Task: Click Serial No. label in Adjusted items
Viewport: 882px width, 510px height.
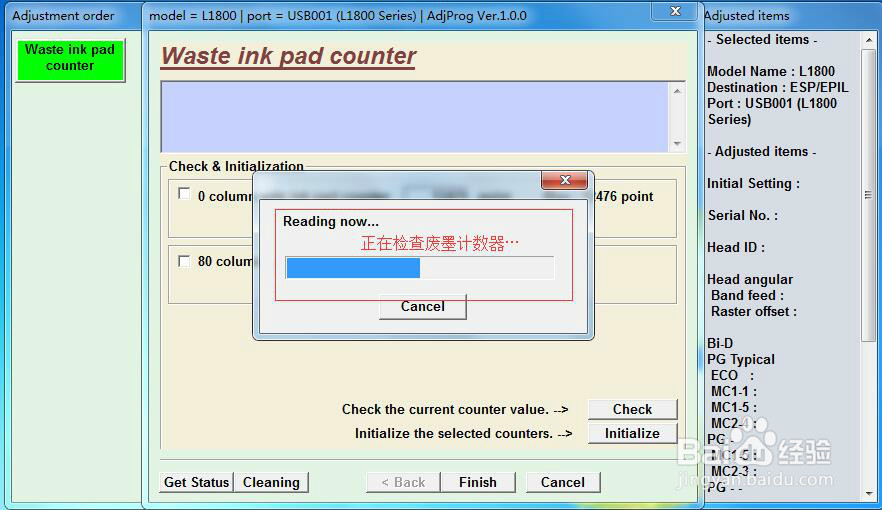Action: (x=742, y=215)
